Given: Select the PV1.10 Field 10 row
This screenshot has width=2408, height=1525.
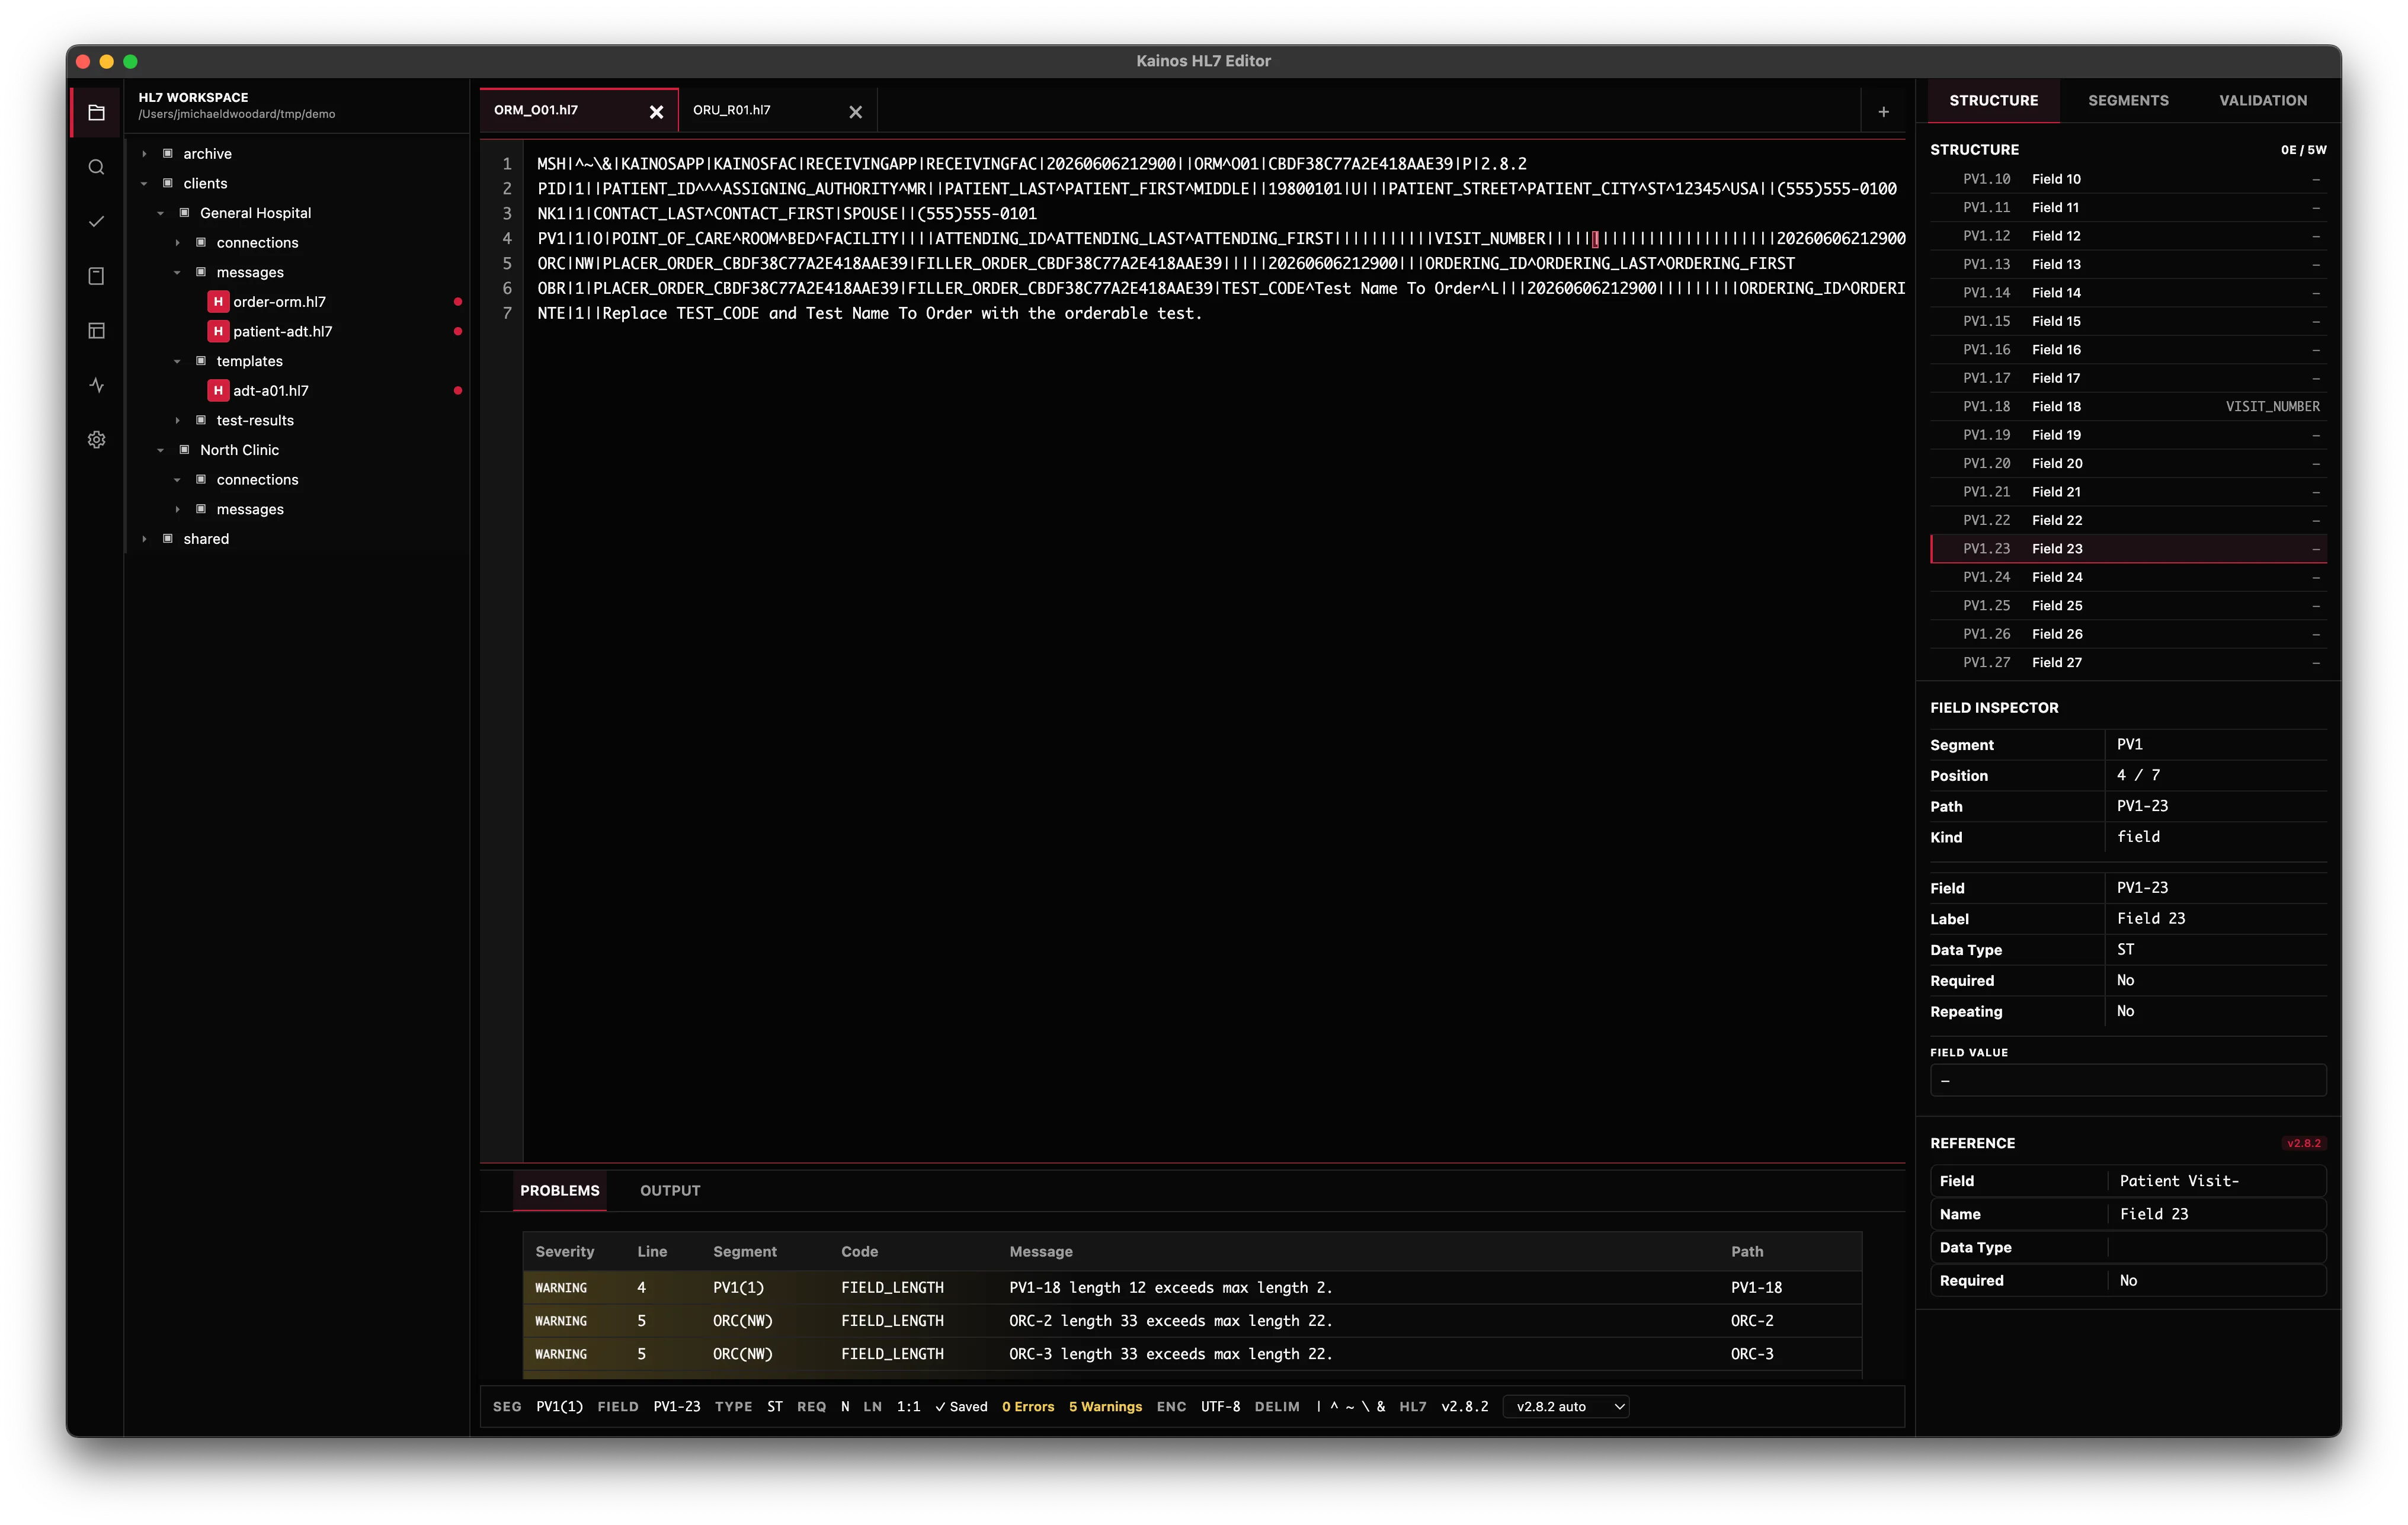Looking at the screenshot, I should click(2128, 179).
